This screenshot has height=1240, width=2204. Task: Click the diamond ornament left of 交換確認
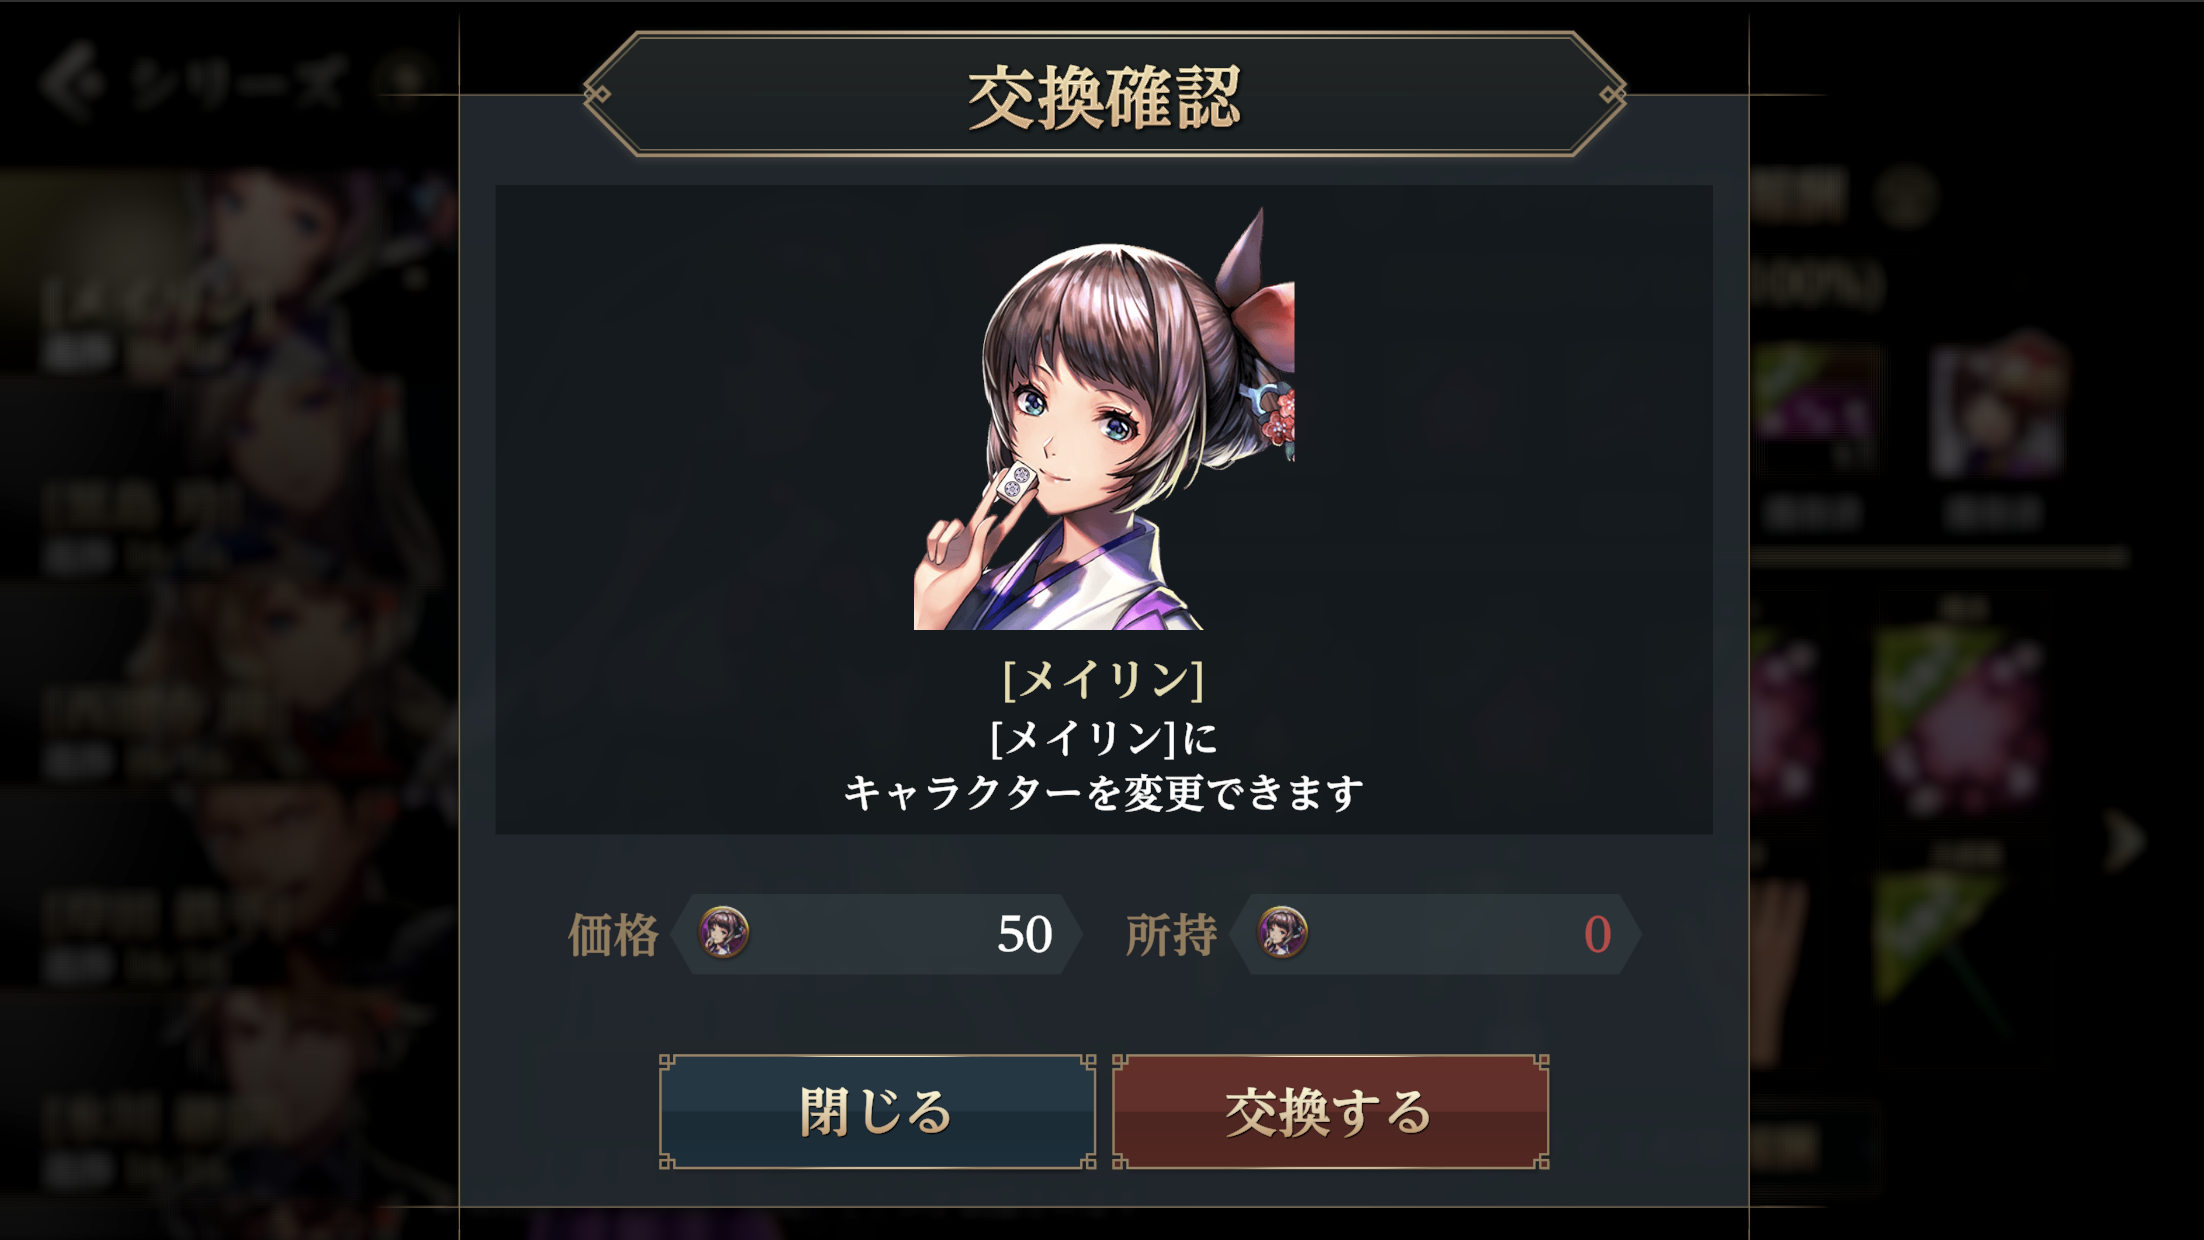pyautogui.click(x=597, y=94)
